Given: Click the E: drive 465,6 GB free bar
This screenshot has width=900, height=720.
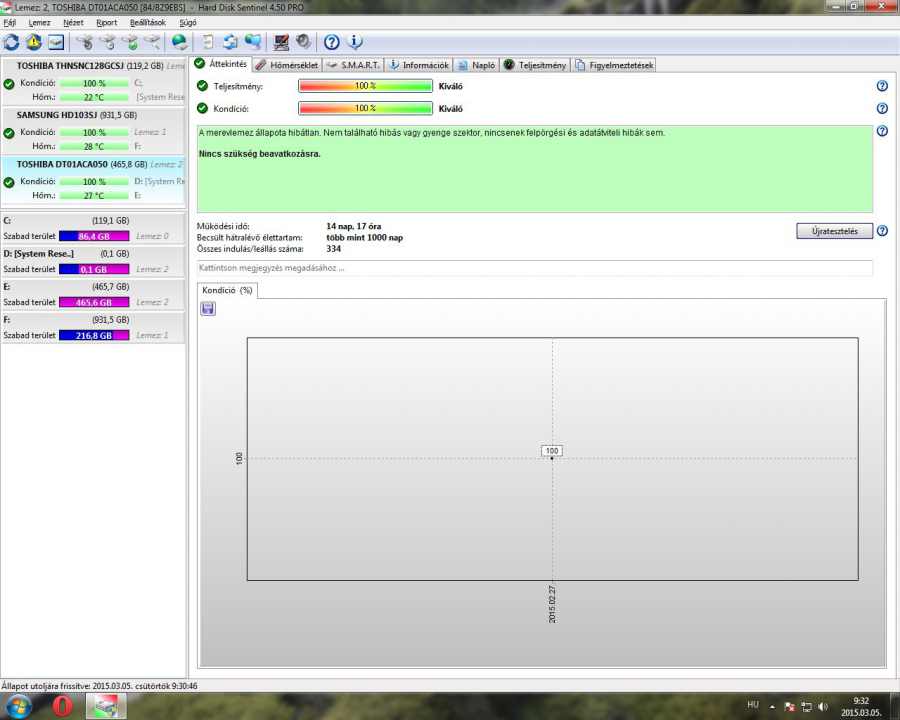Looking at the screenshot, I should (94, 302).
